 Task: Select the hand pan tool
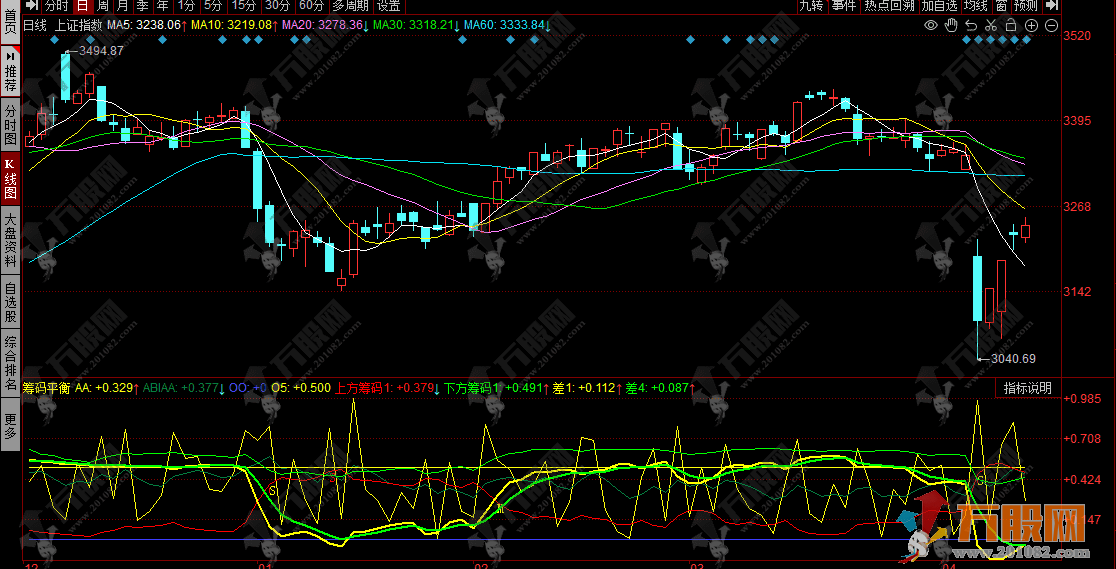pyautogui.click(x=950, y=25)
